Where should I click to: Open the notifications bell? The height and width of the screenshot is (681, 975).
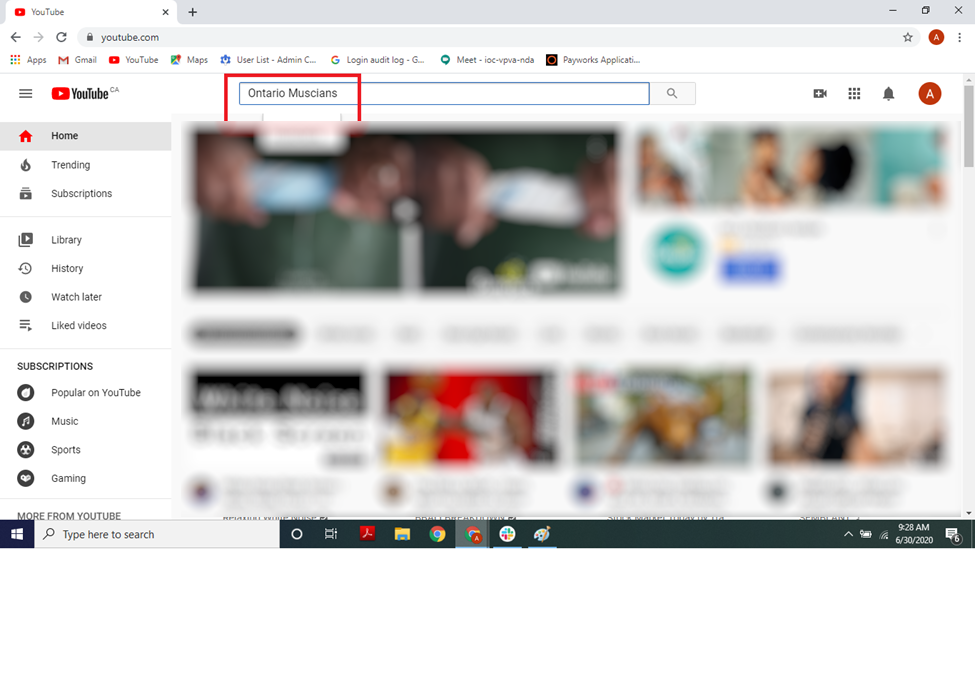coord(889,94)
